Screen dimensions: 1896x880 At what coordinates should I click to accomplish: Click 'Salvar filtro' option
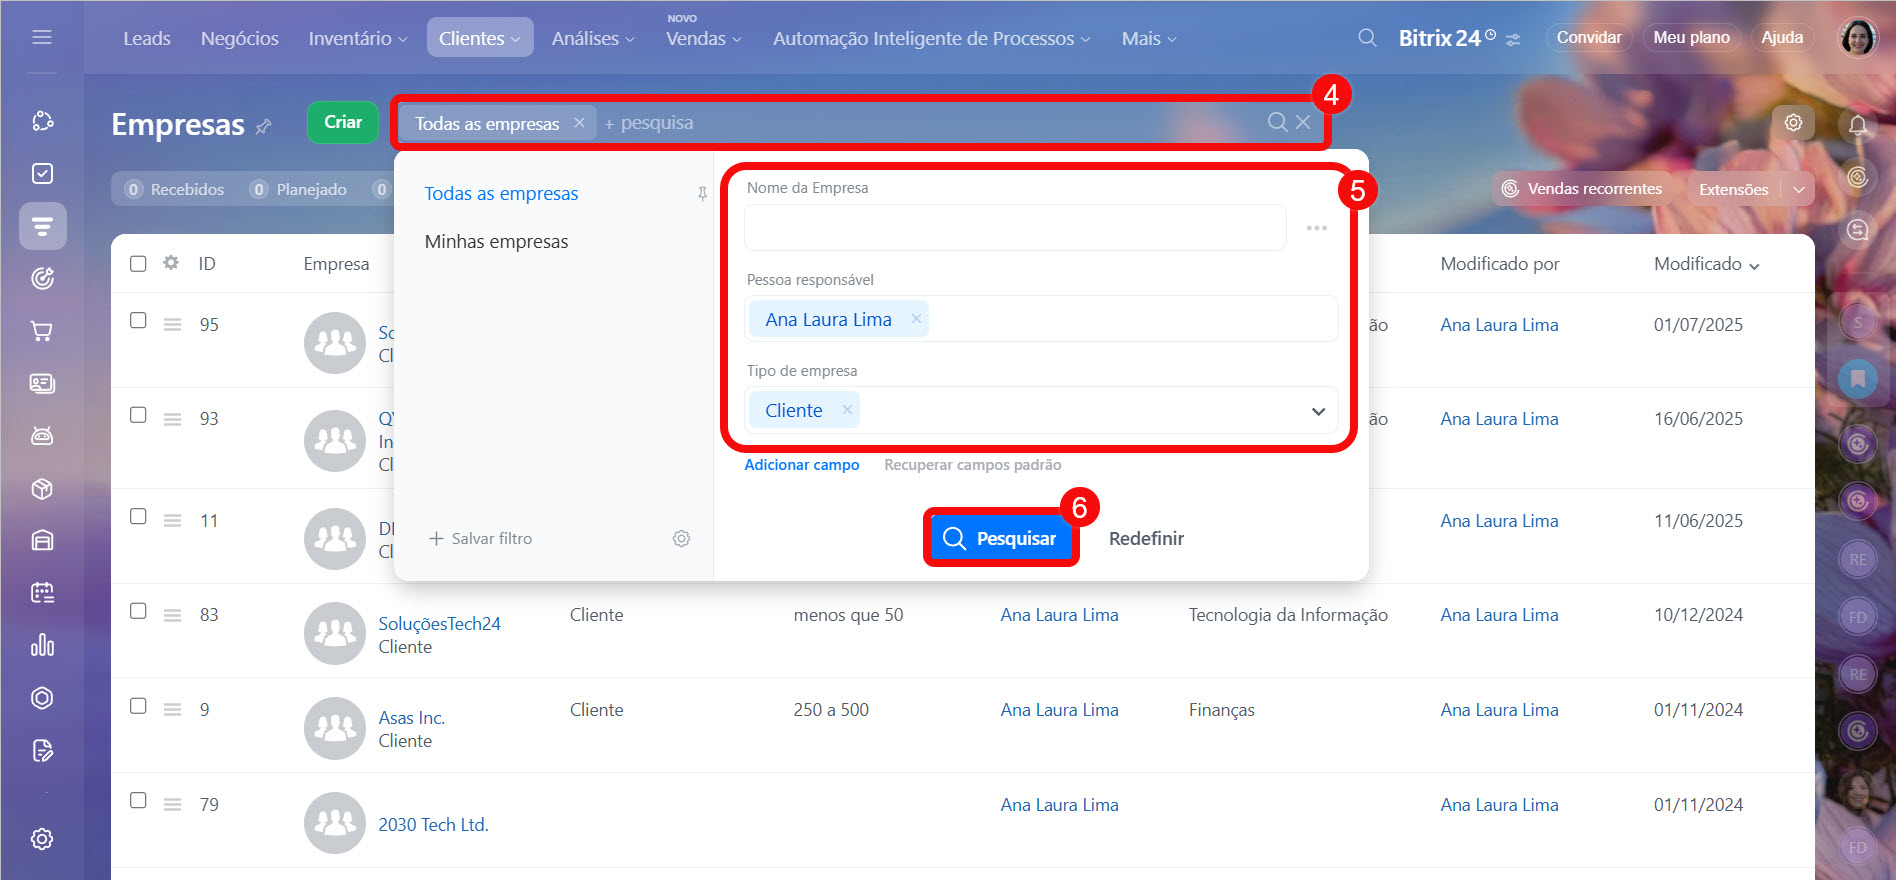click(481, 538)
